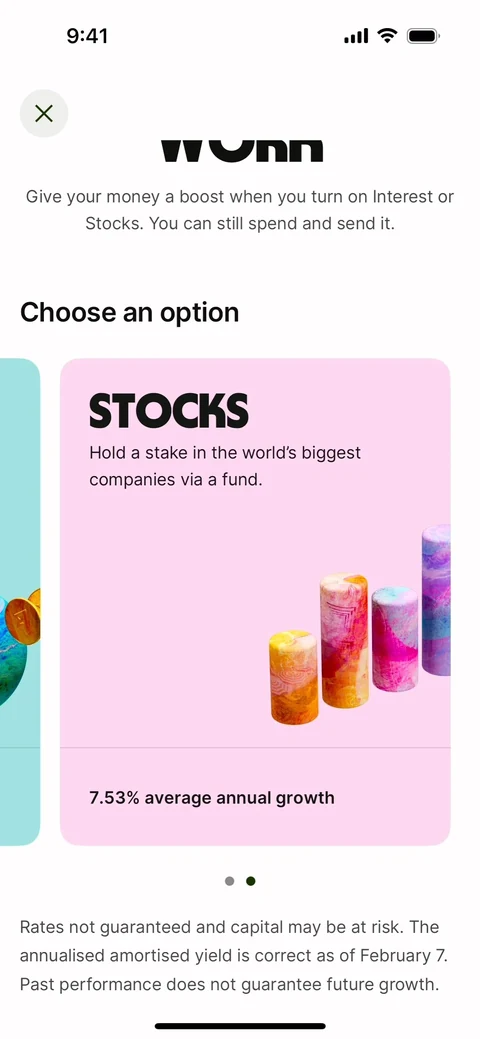Screen dimensions: 480x1039
Task: Tap the short pink-blue cylinder illustration
Action: tap(395, 639)
